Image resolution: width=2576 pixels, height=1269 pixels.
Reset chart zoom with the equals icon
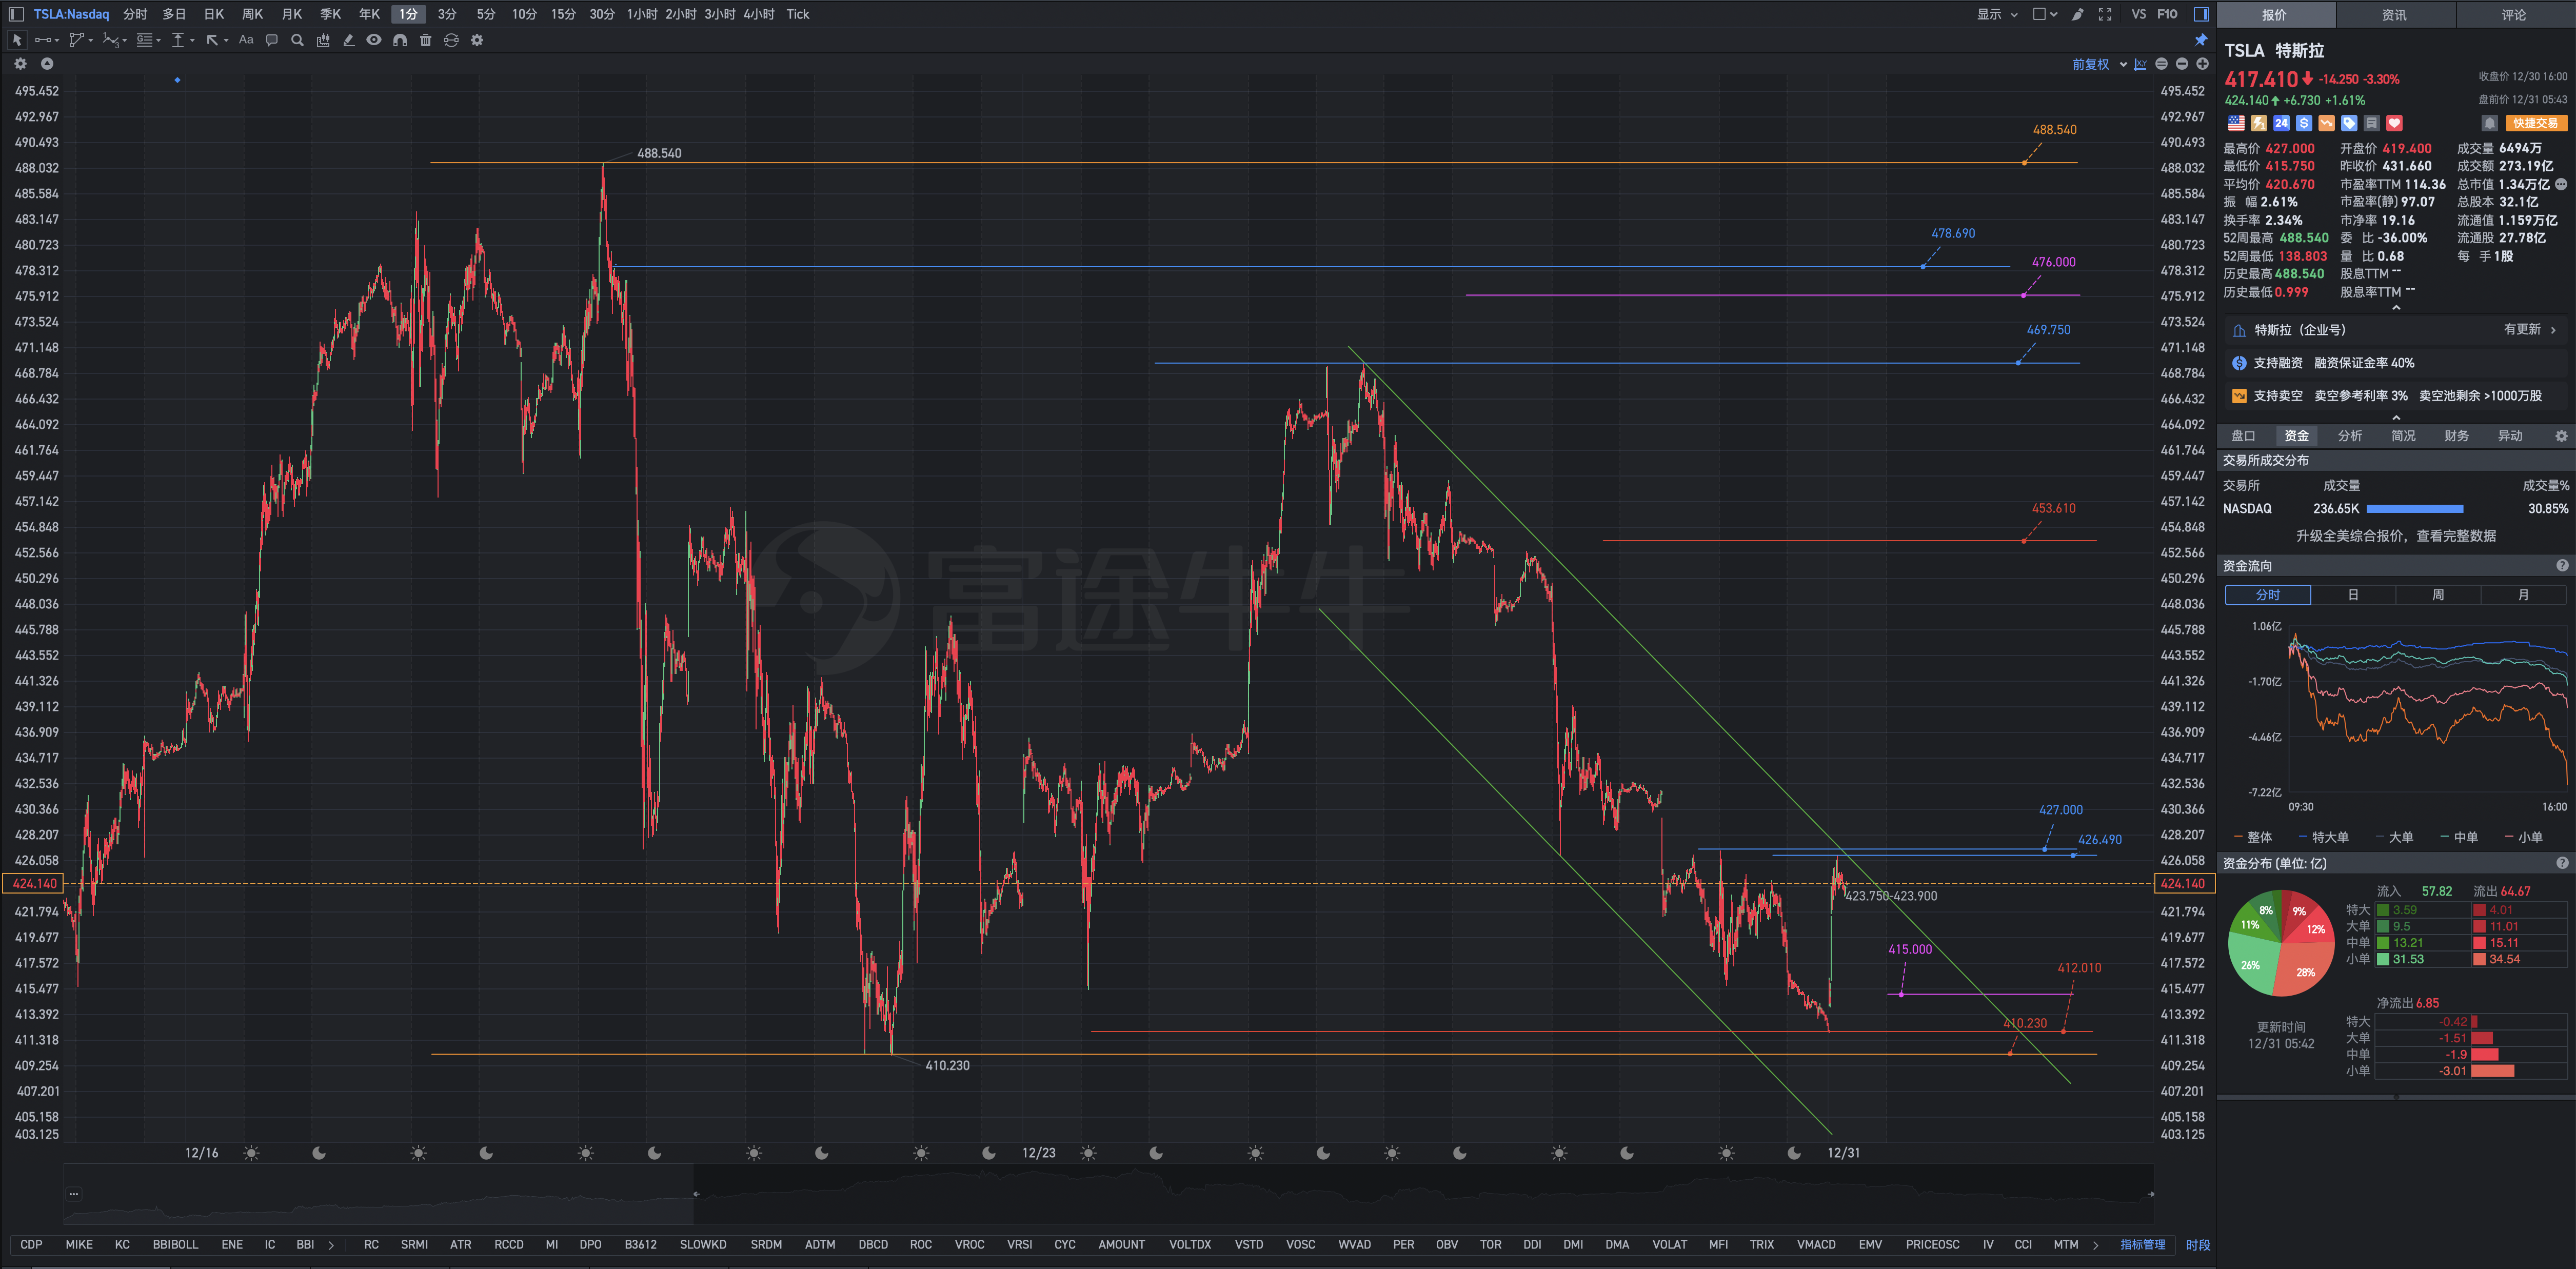pyautogui.click(x=2161, y=64)
